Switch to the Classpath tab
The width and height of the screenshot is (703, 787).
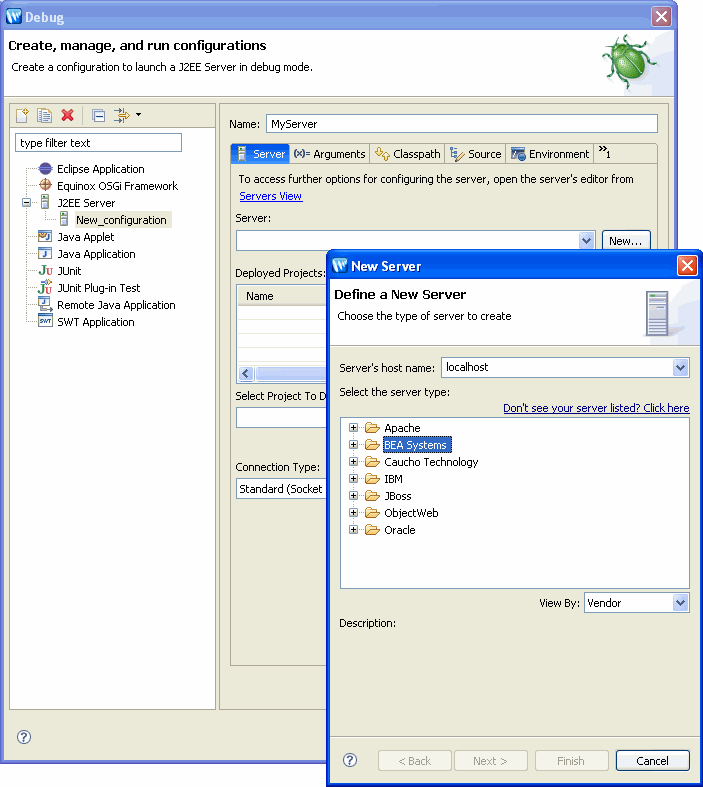click(x=407, y=154)
